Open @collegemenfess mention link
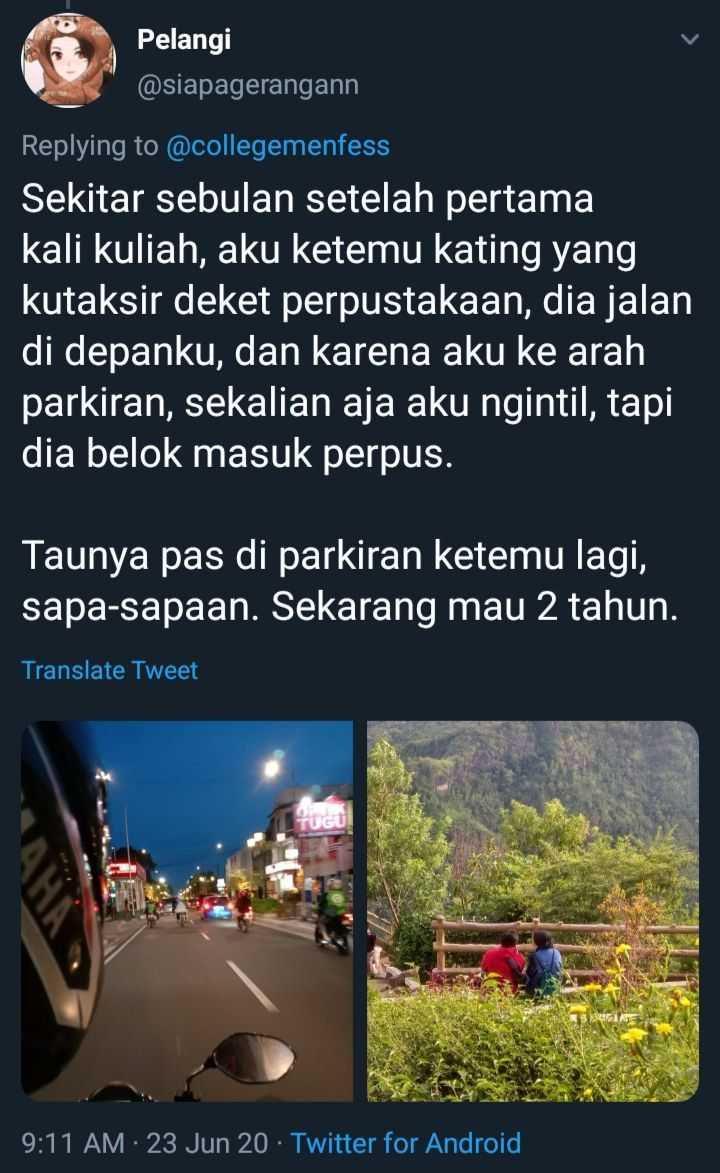Viewport: 720px width, 1173px height. (x=278, y=145)
